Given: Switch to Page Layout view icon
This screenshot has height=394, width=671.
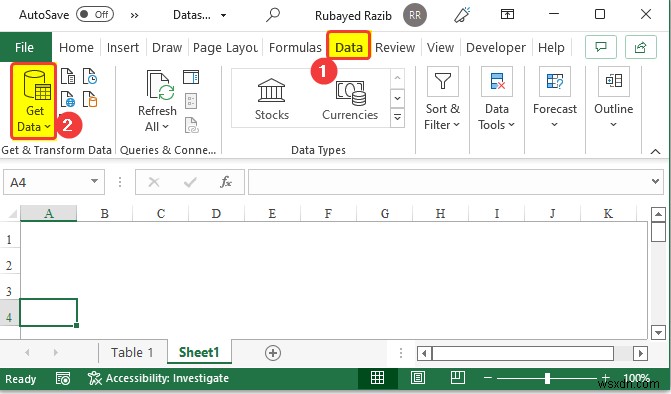Looking at the screenshot, I should (417, 378).
